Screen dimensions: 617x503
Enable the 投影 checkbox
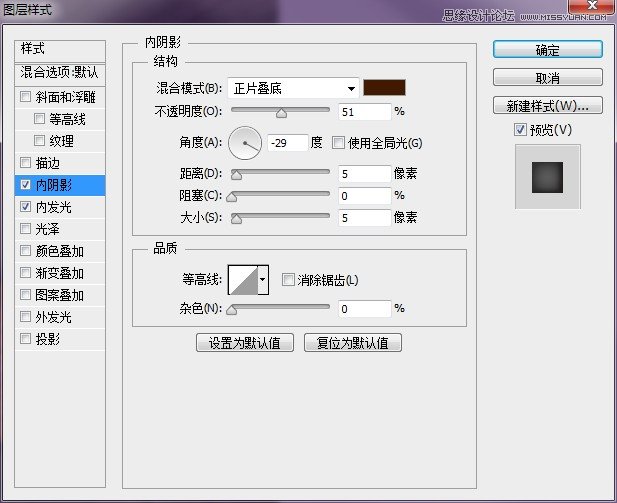coord(25,338)
